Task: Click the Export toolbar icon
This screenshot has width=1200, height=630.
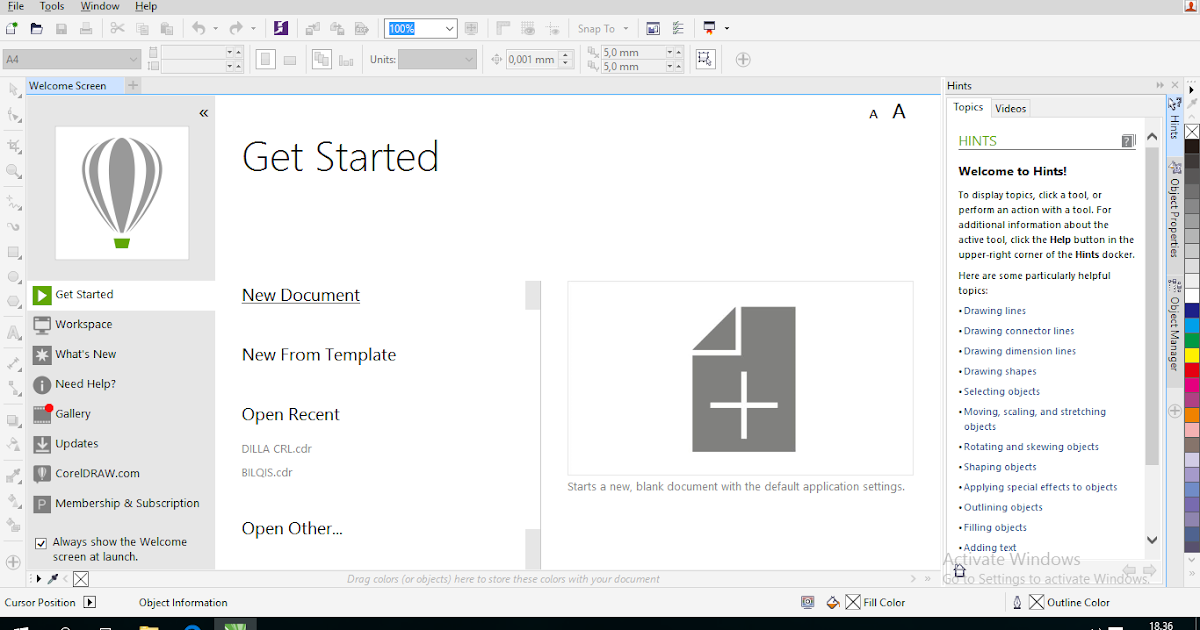Action: pyautogui.click(x=338, y=29)
